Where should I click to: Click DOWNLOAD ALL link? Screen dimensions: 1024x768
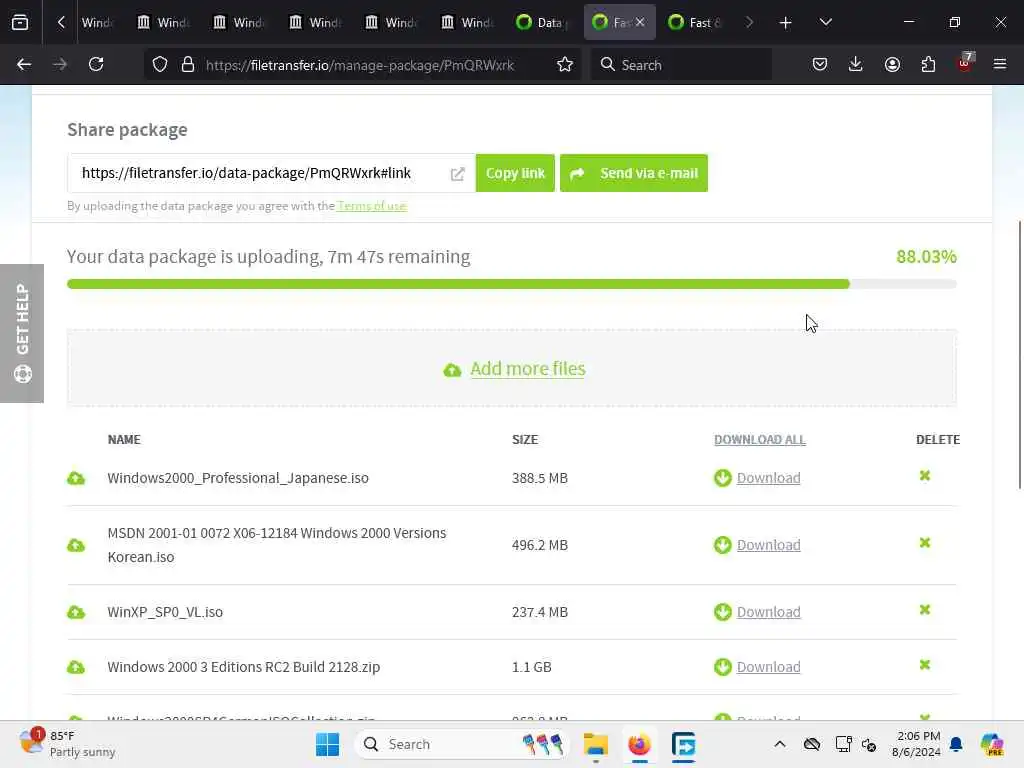coord(760,440)
